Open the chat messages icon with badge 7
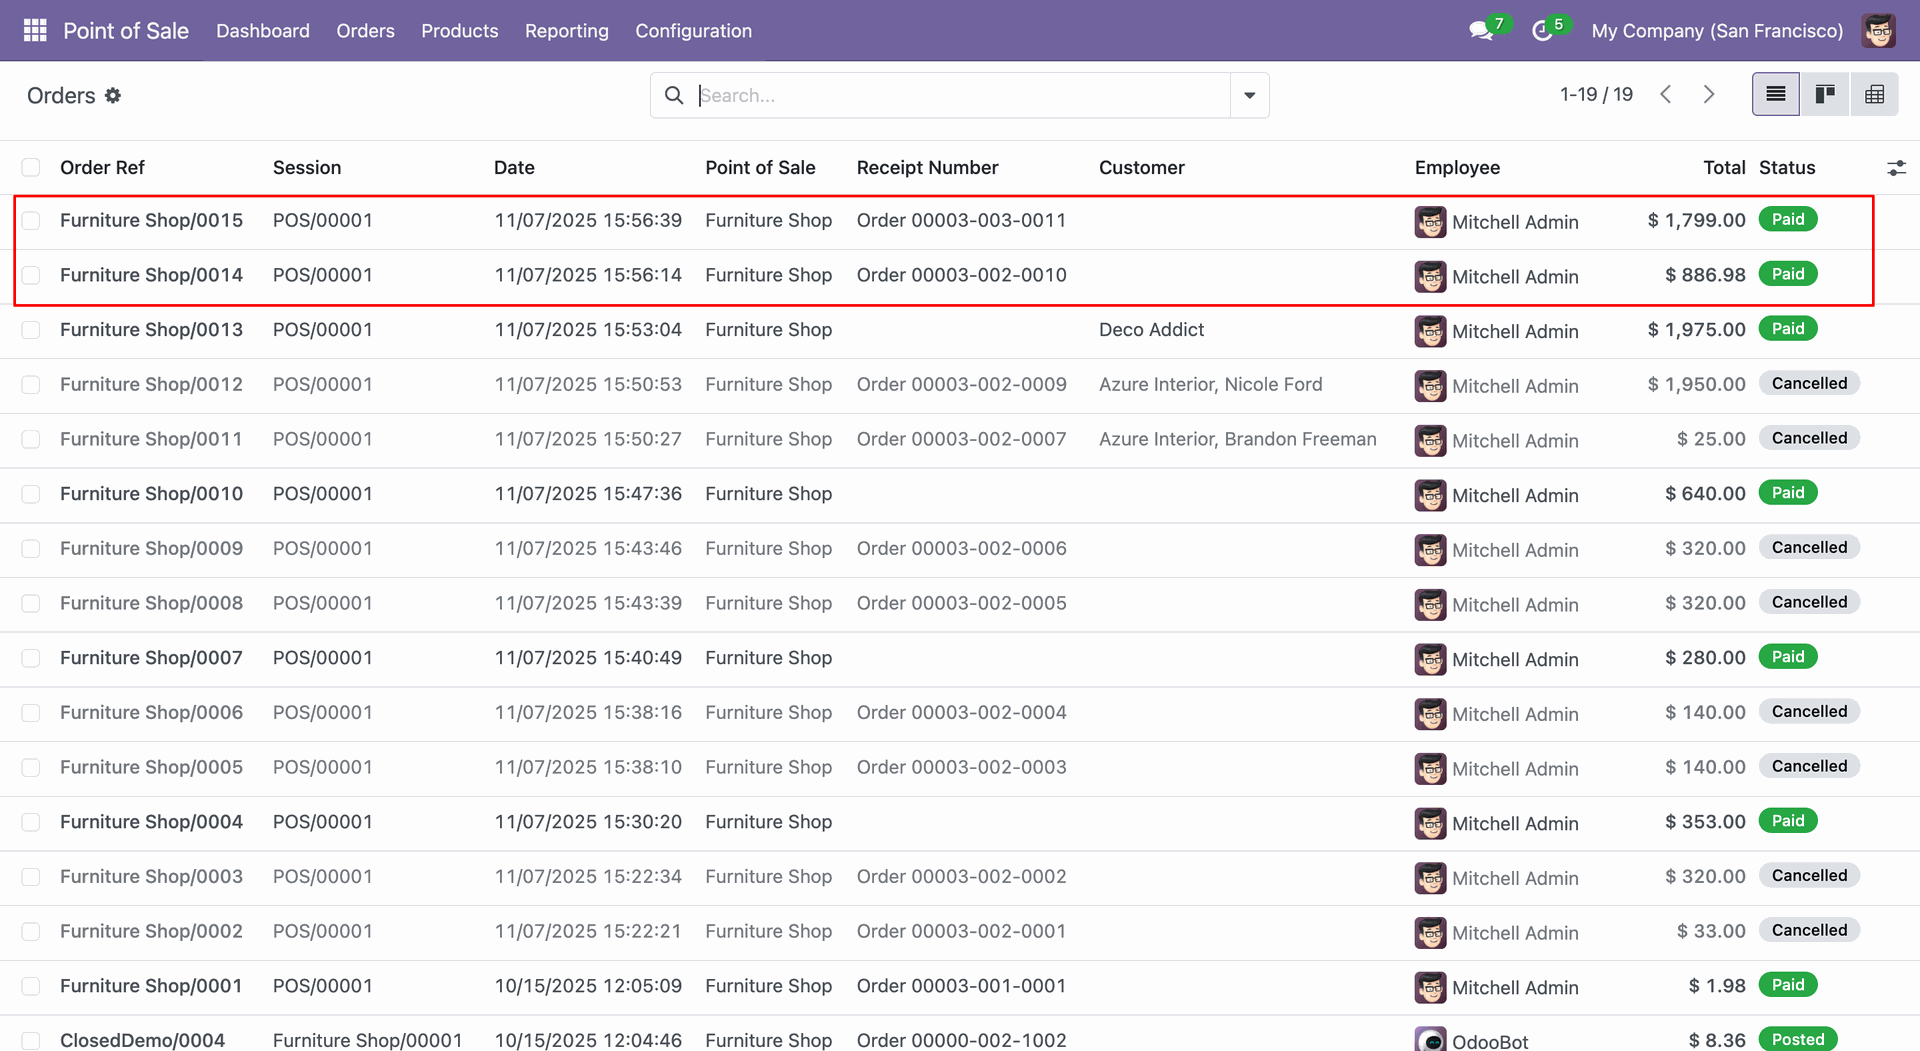 click(1481, 31)
